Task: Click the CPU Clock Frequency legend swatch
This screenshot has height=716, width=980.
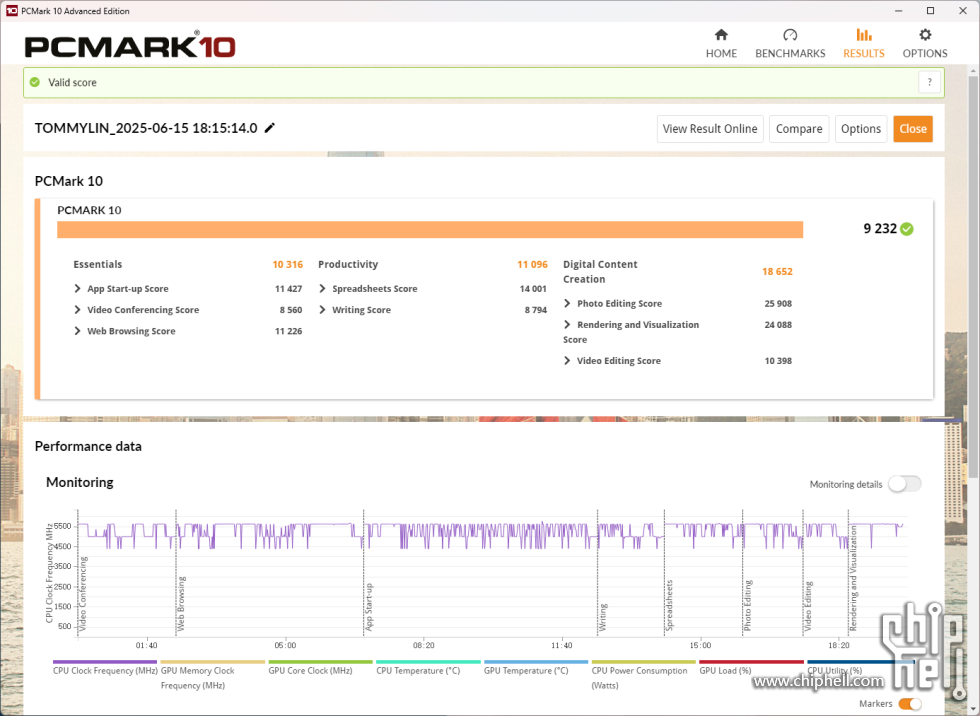Action: tap(105, 662)
